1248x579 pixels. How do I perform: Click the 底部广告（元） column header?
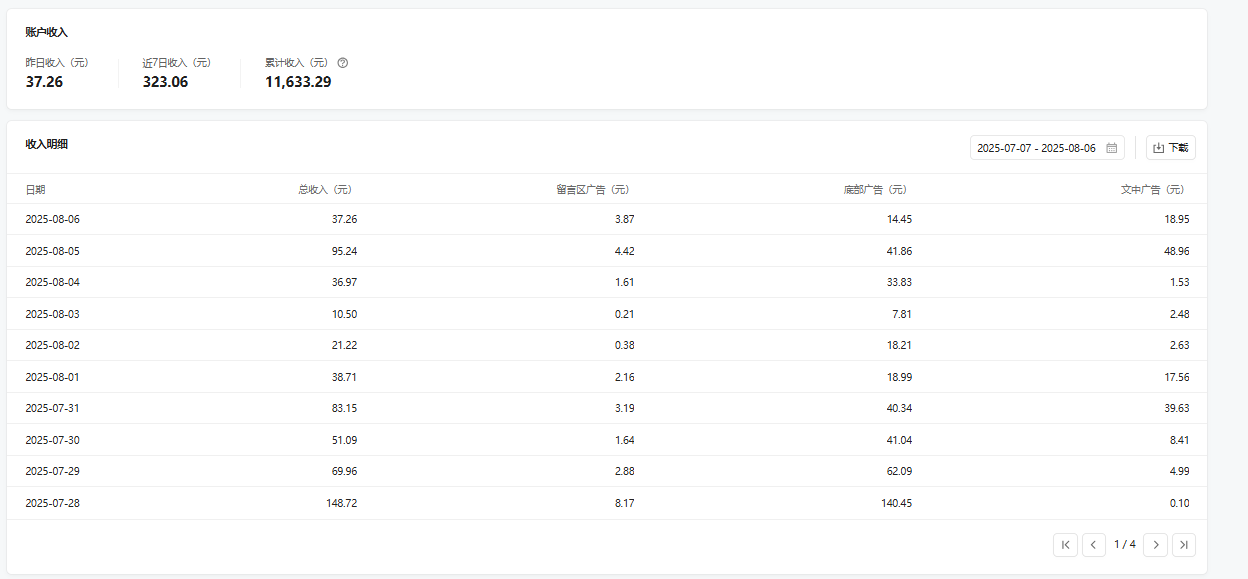(x=877, y=190)
